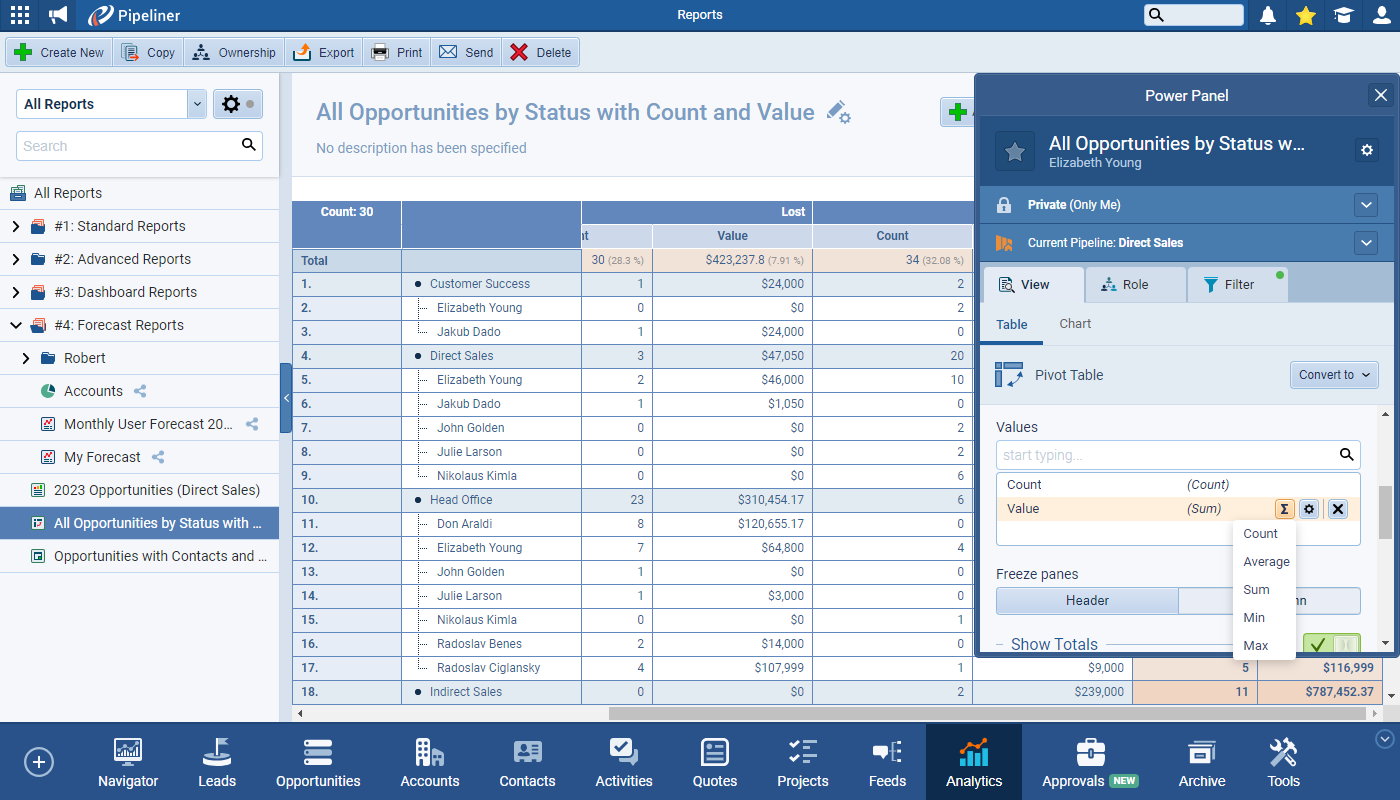Viewport: 1400px width, 800px height.
Task: Click the Create New button
Action: 60,53
